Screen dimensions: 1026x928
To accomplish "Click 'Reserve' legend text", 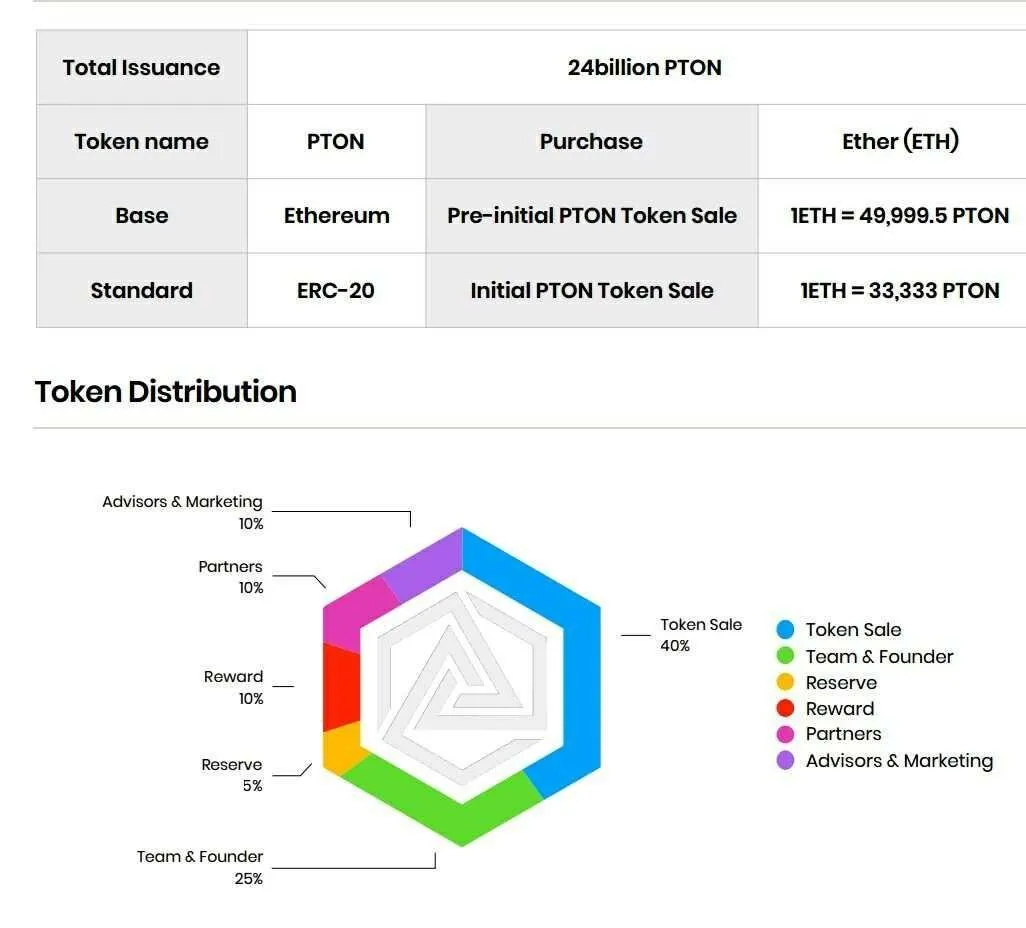I will click(x=841, y=683).
